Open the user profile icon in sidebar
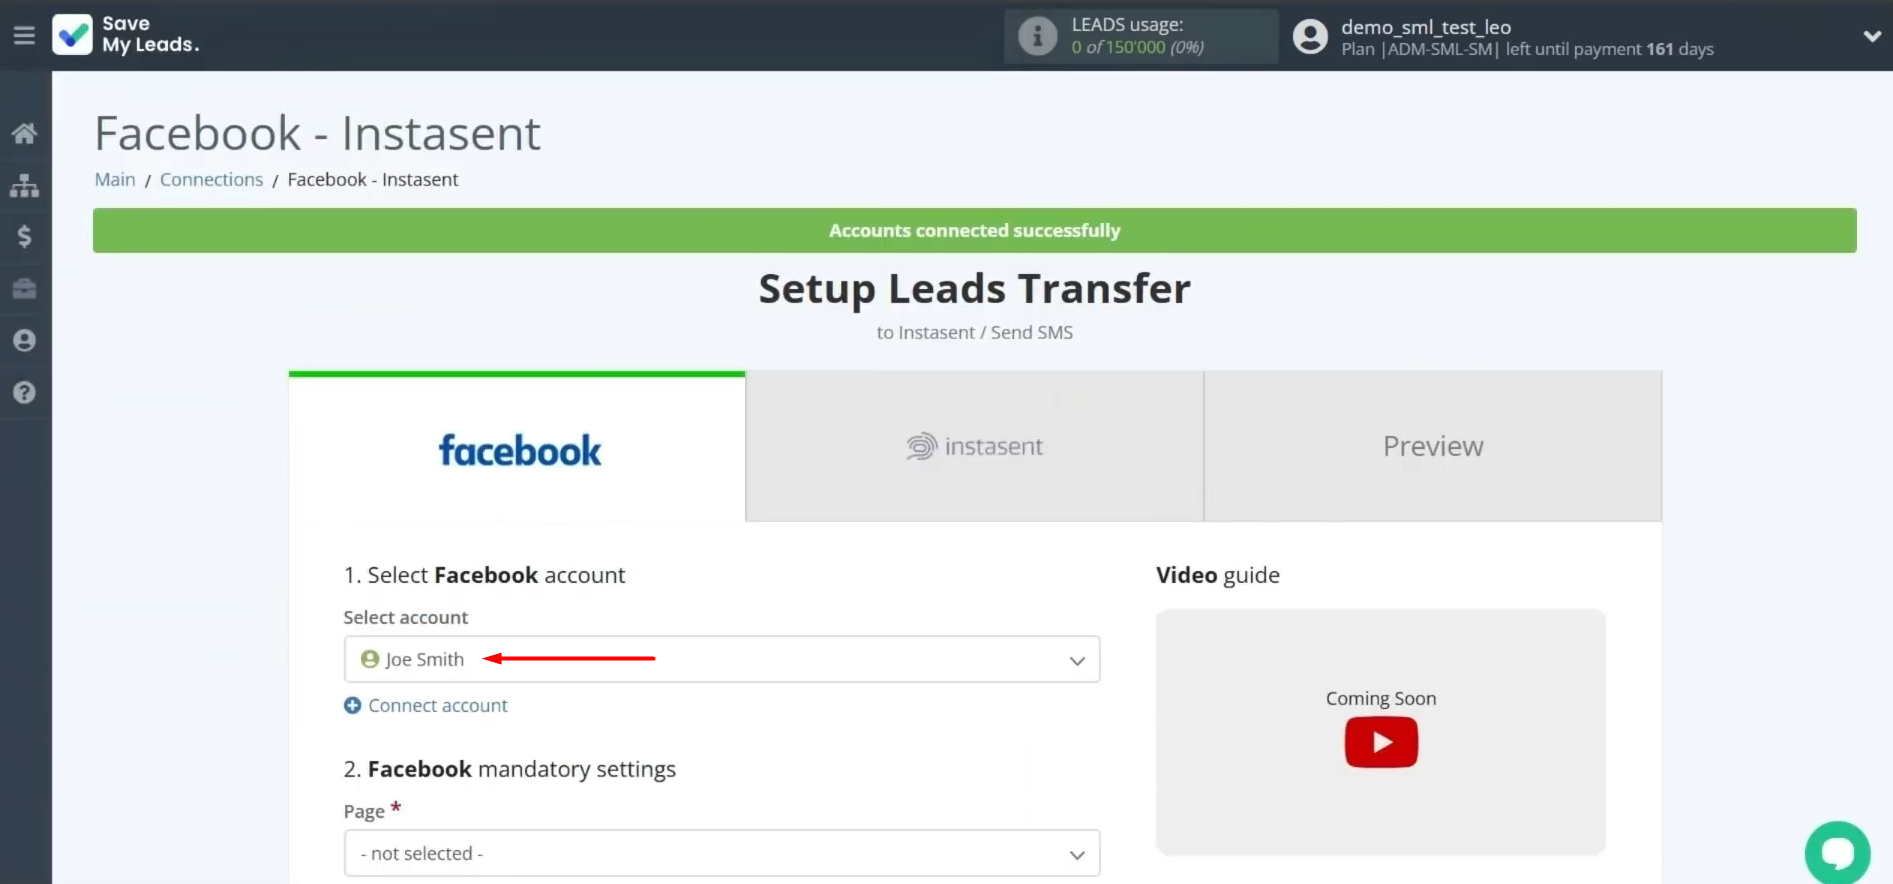 click(x=24, y=341)
